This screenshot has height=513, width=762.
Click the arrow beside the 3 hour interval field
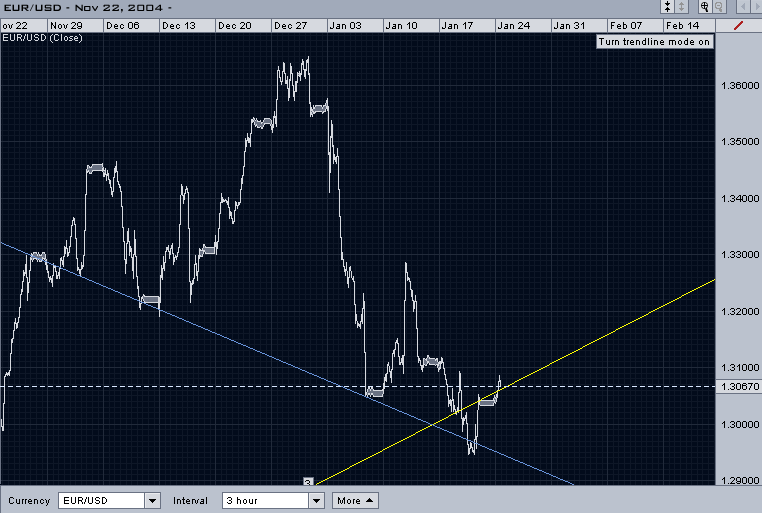click(x=316, y=500)
